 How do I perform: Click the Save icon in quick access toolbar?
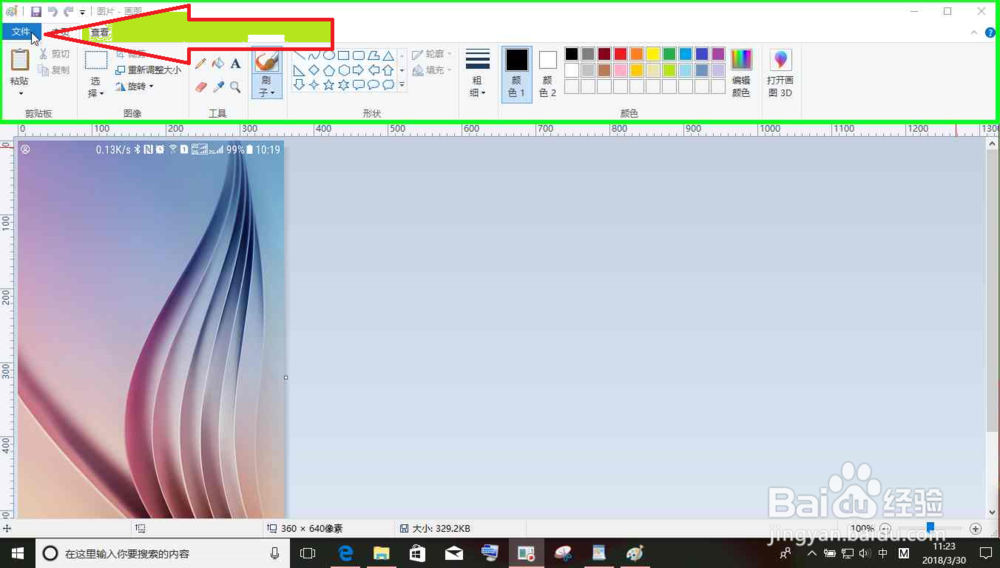click(x=36, y=11)
